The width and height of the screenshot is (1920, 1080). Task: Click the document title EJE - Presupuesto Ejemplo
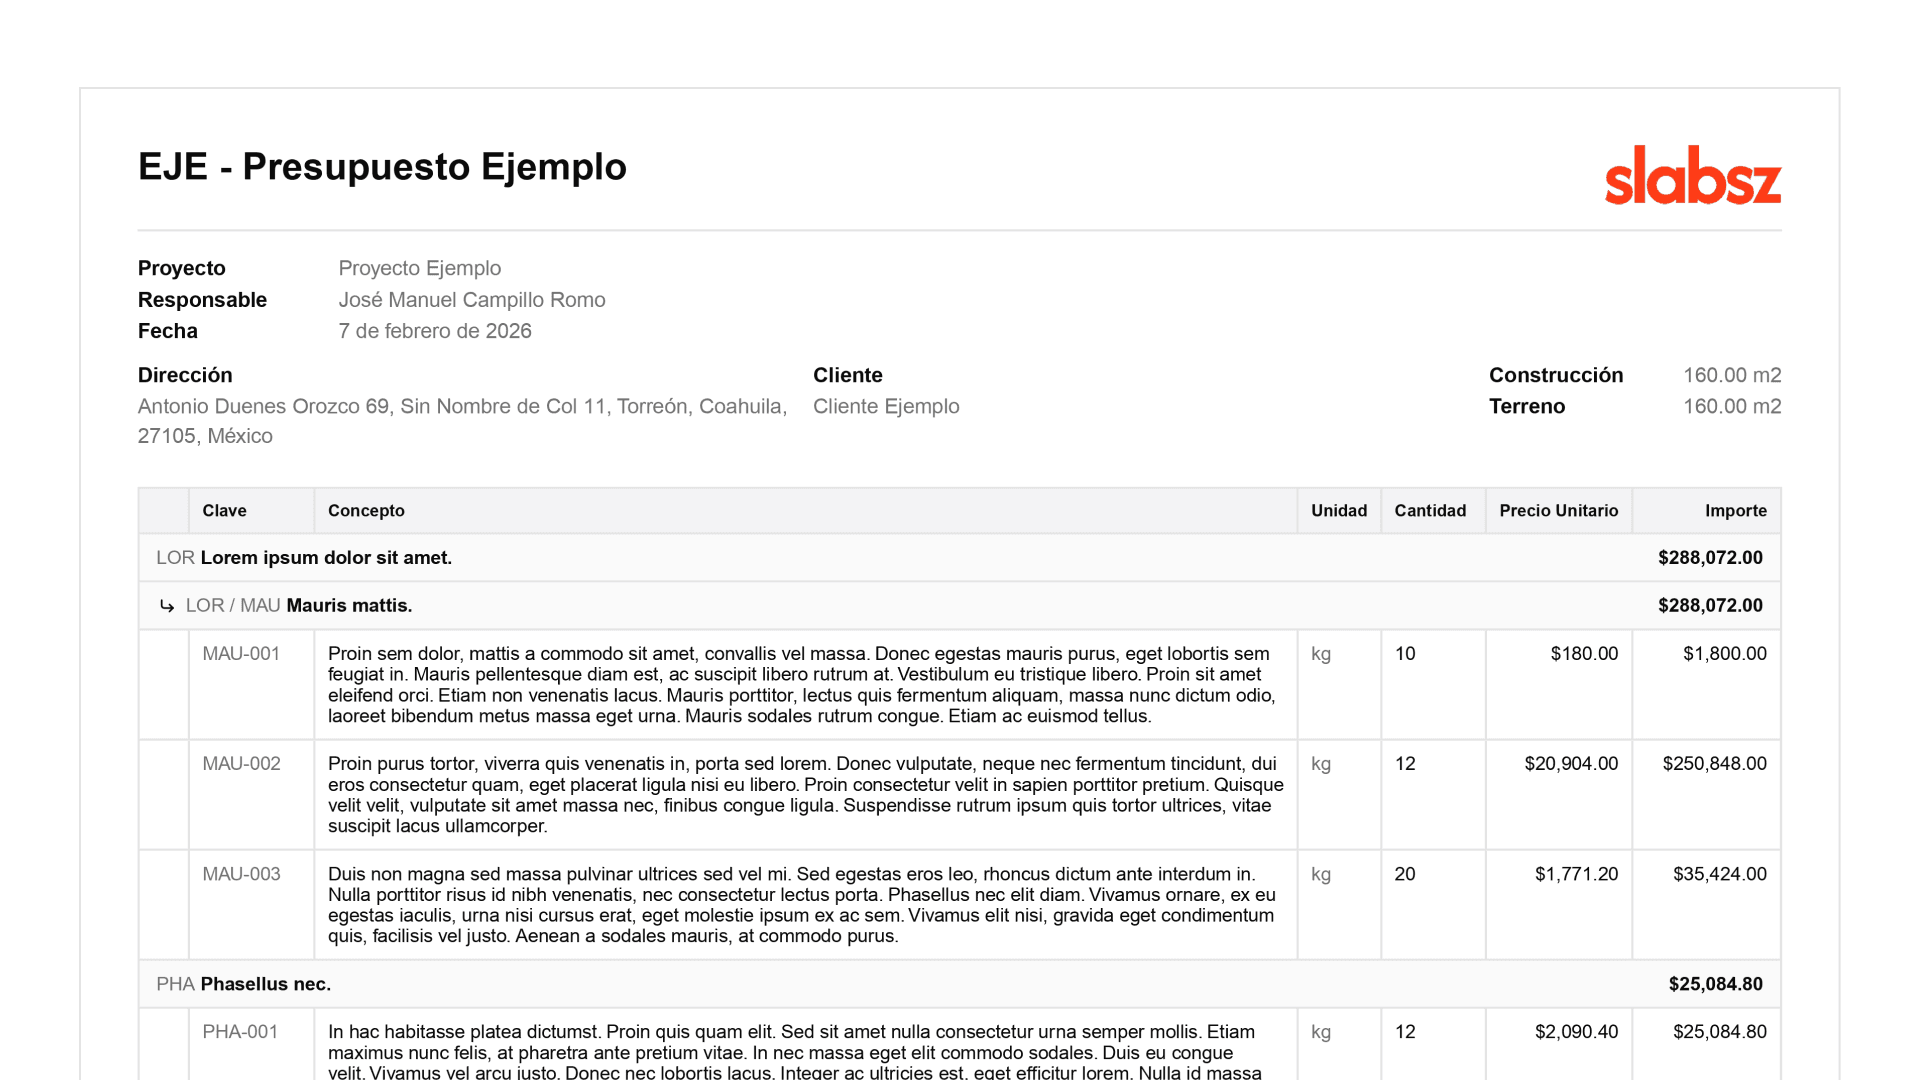[x=383, y=167]
